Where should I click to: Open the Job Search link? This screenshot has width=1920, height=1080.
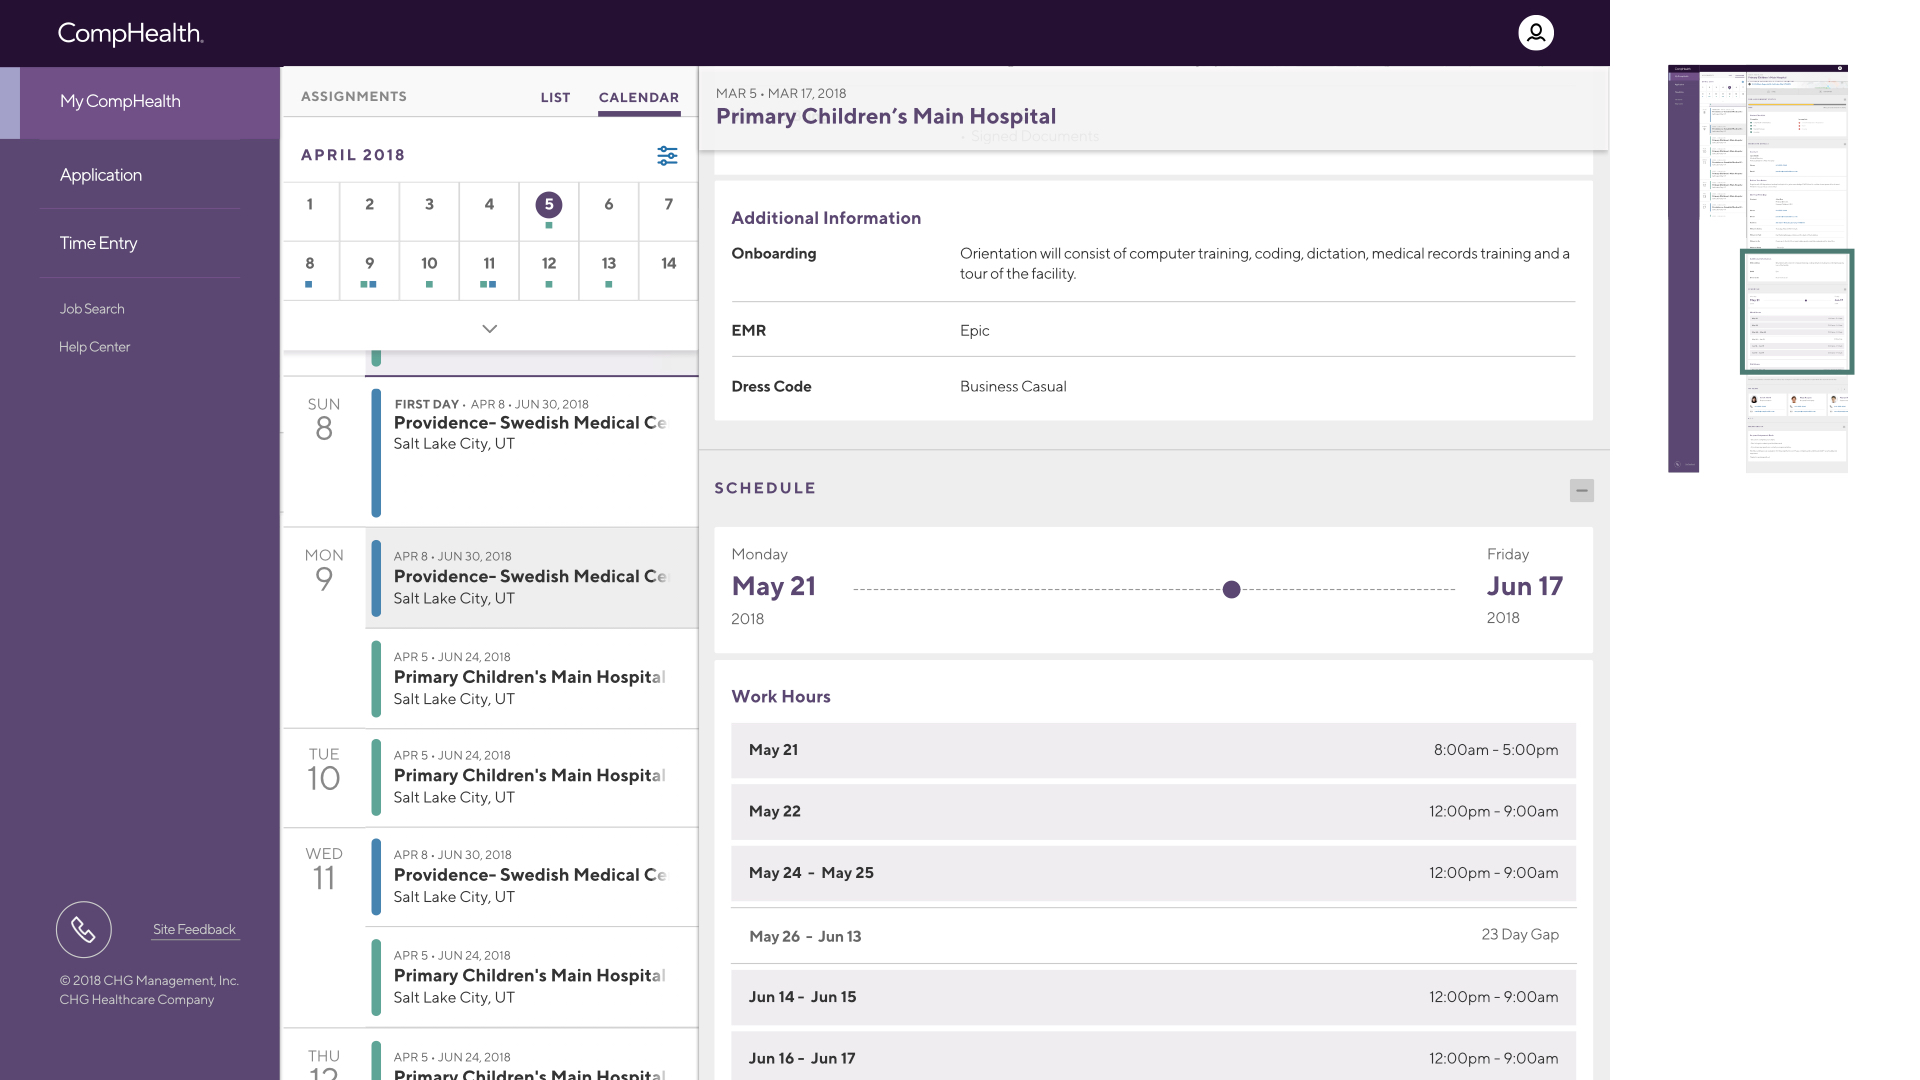coord(92,309)
